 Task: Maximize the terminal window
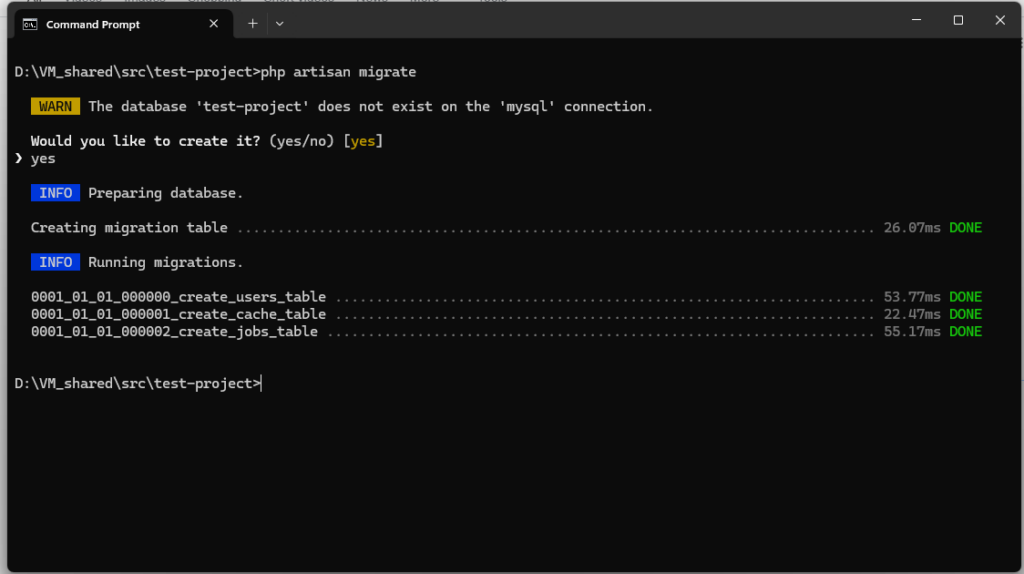pyautogui.click(x=958, y=21)
